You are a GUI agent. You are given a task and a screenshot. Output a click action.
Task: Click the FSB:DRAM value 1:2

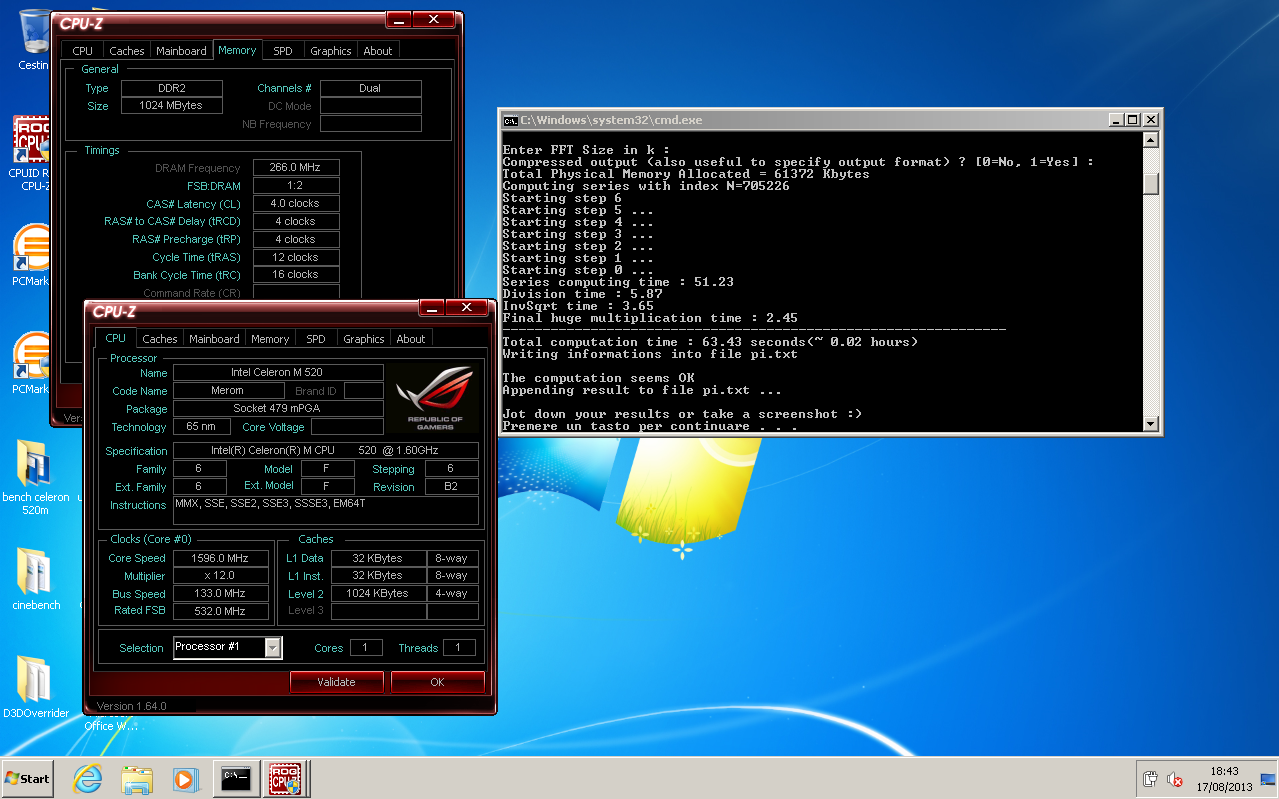(296, 186)
